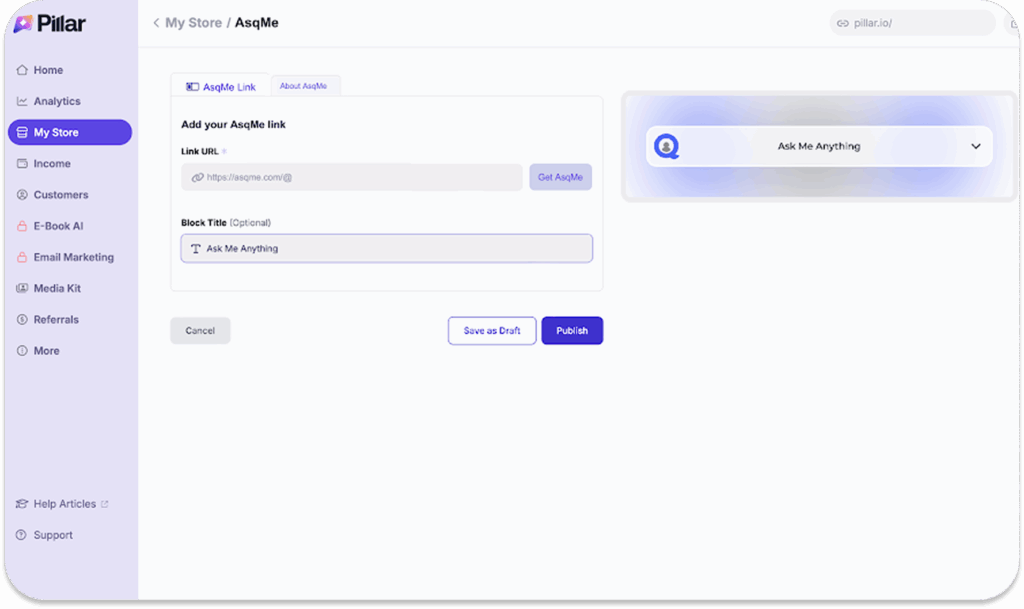Viewport: 1024px width, 609px height.
Task: Click the Pillar logo
Action: (50, 23)
